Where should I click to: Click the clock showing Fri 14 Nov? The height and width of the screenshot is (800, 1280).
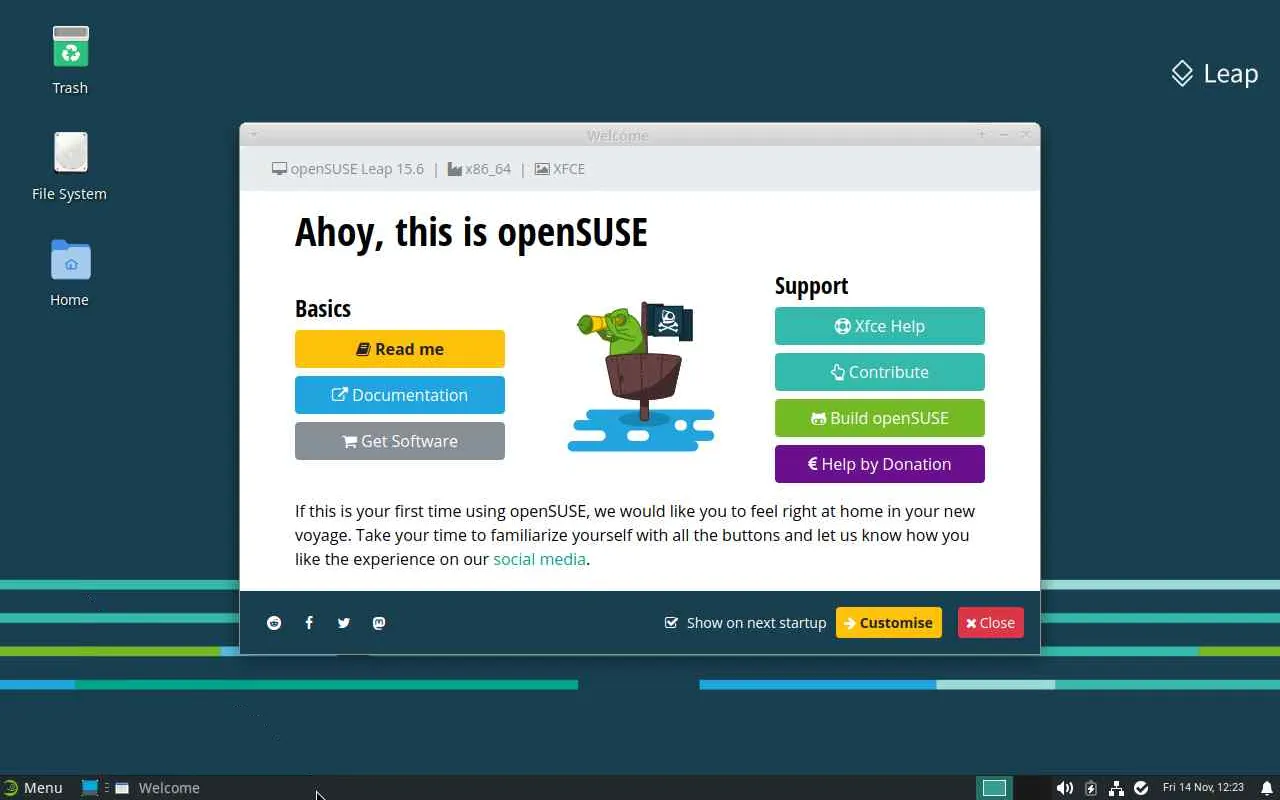(1203, 788)
